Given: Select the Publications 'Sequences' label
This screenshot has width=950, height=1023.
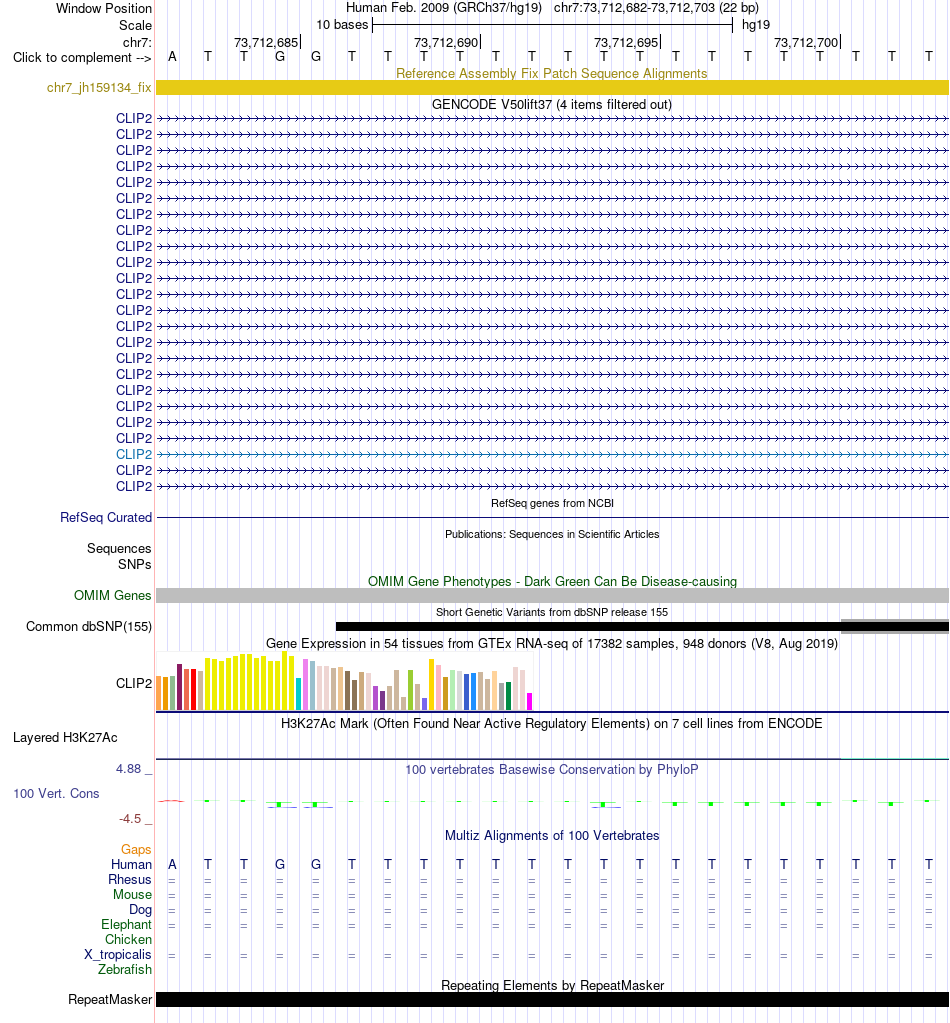Looking at the screenshot, I should click(x=119, y=549).
